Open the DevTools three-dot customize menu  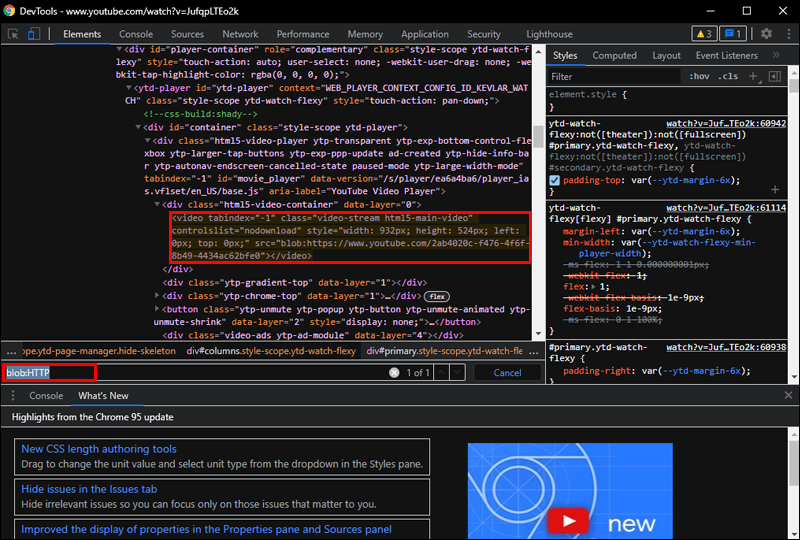click(787, 34)
